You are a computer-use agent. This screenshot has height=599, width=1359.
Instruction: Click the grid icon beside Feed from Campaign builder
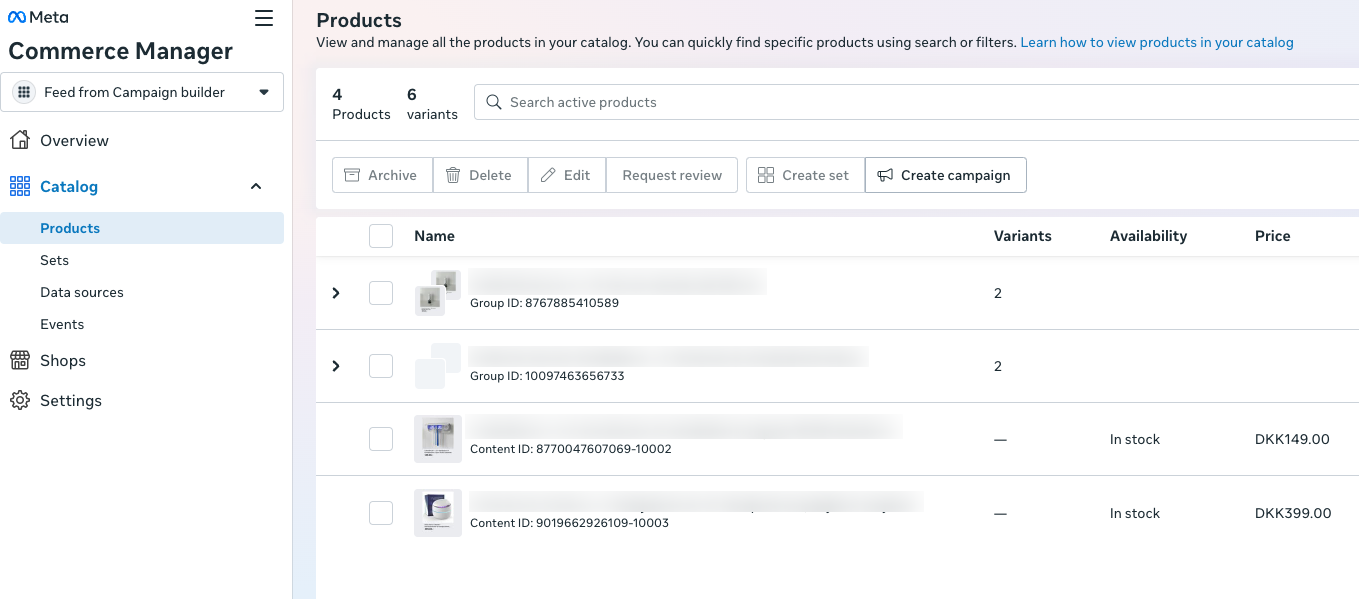(25, 92)
